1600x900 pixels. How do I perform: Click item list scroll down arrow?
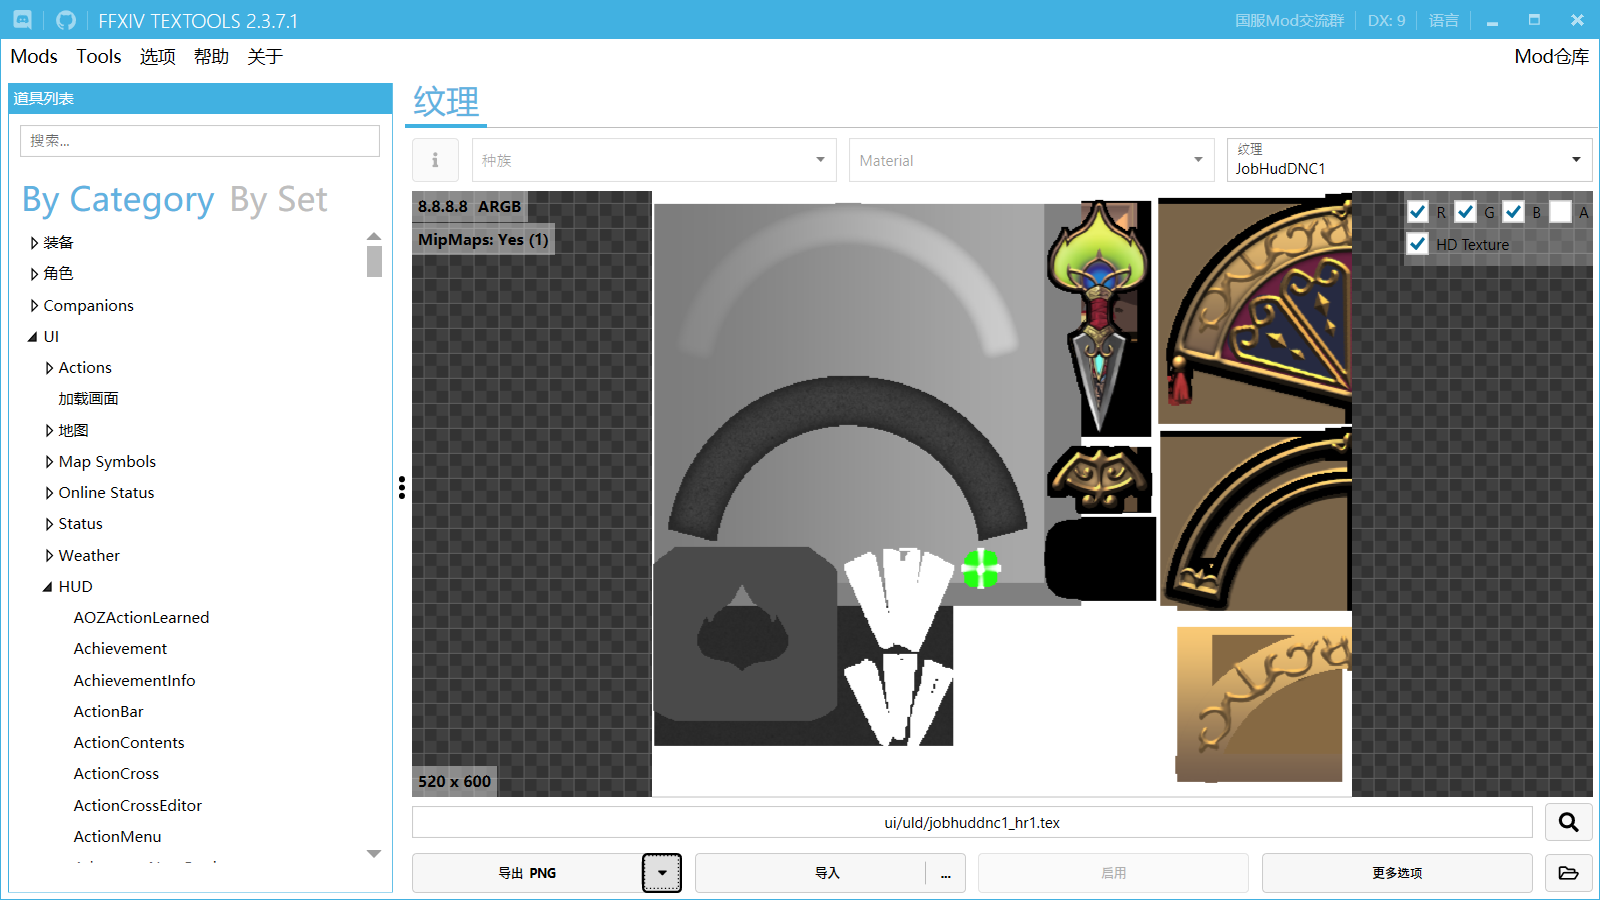[374, 854]
